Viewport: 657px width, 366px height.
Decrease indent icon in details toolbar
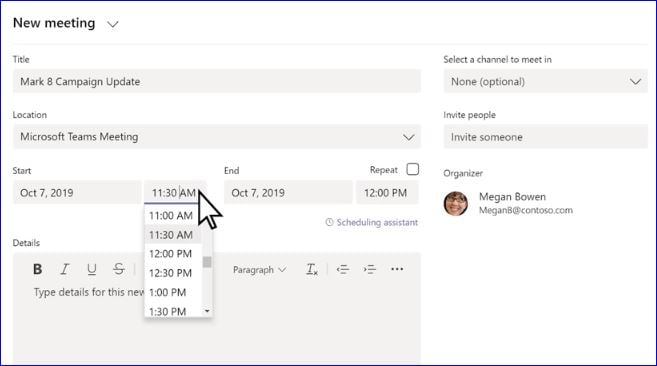[343, 269]
